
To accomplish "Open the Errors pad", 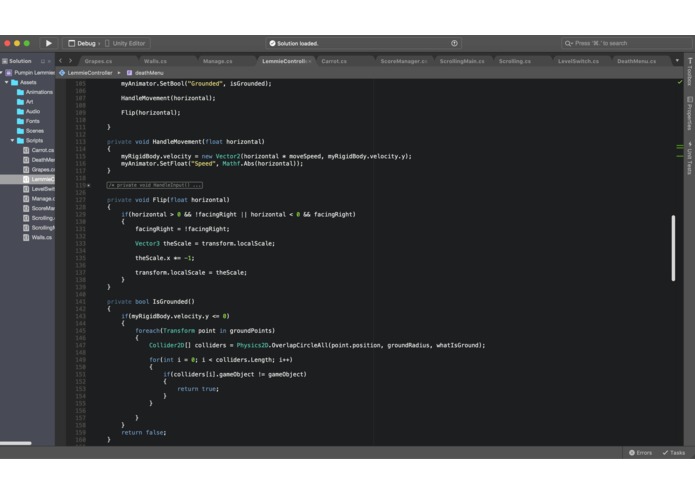I will click(640, 453).
